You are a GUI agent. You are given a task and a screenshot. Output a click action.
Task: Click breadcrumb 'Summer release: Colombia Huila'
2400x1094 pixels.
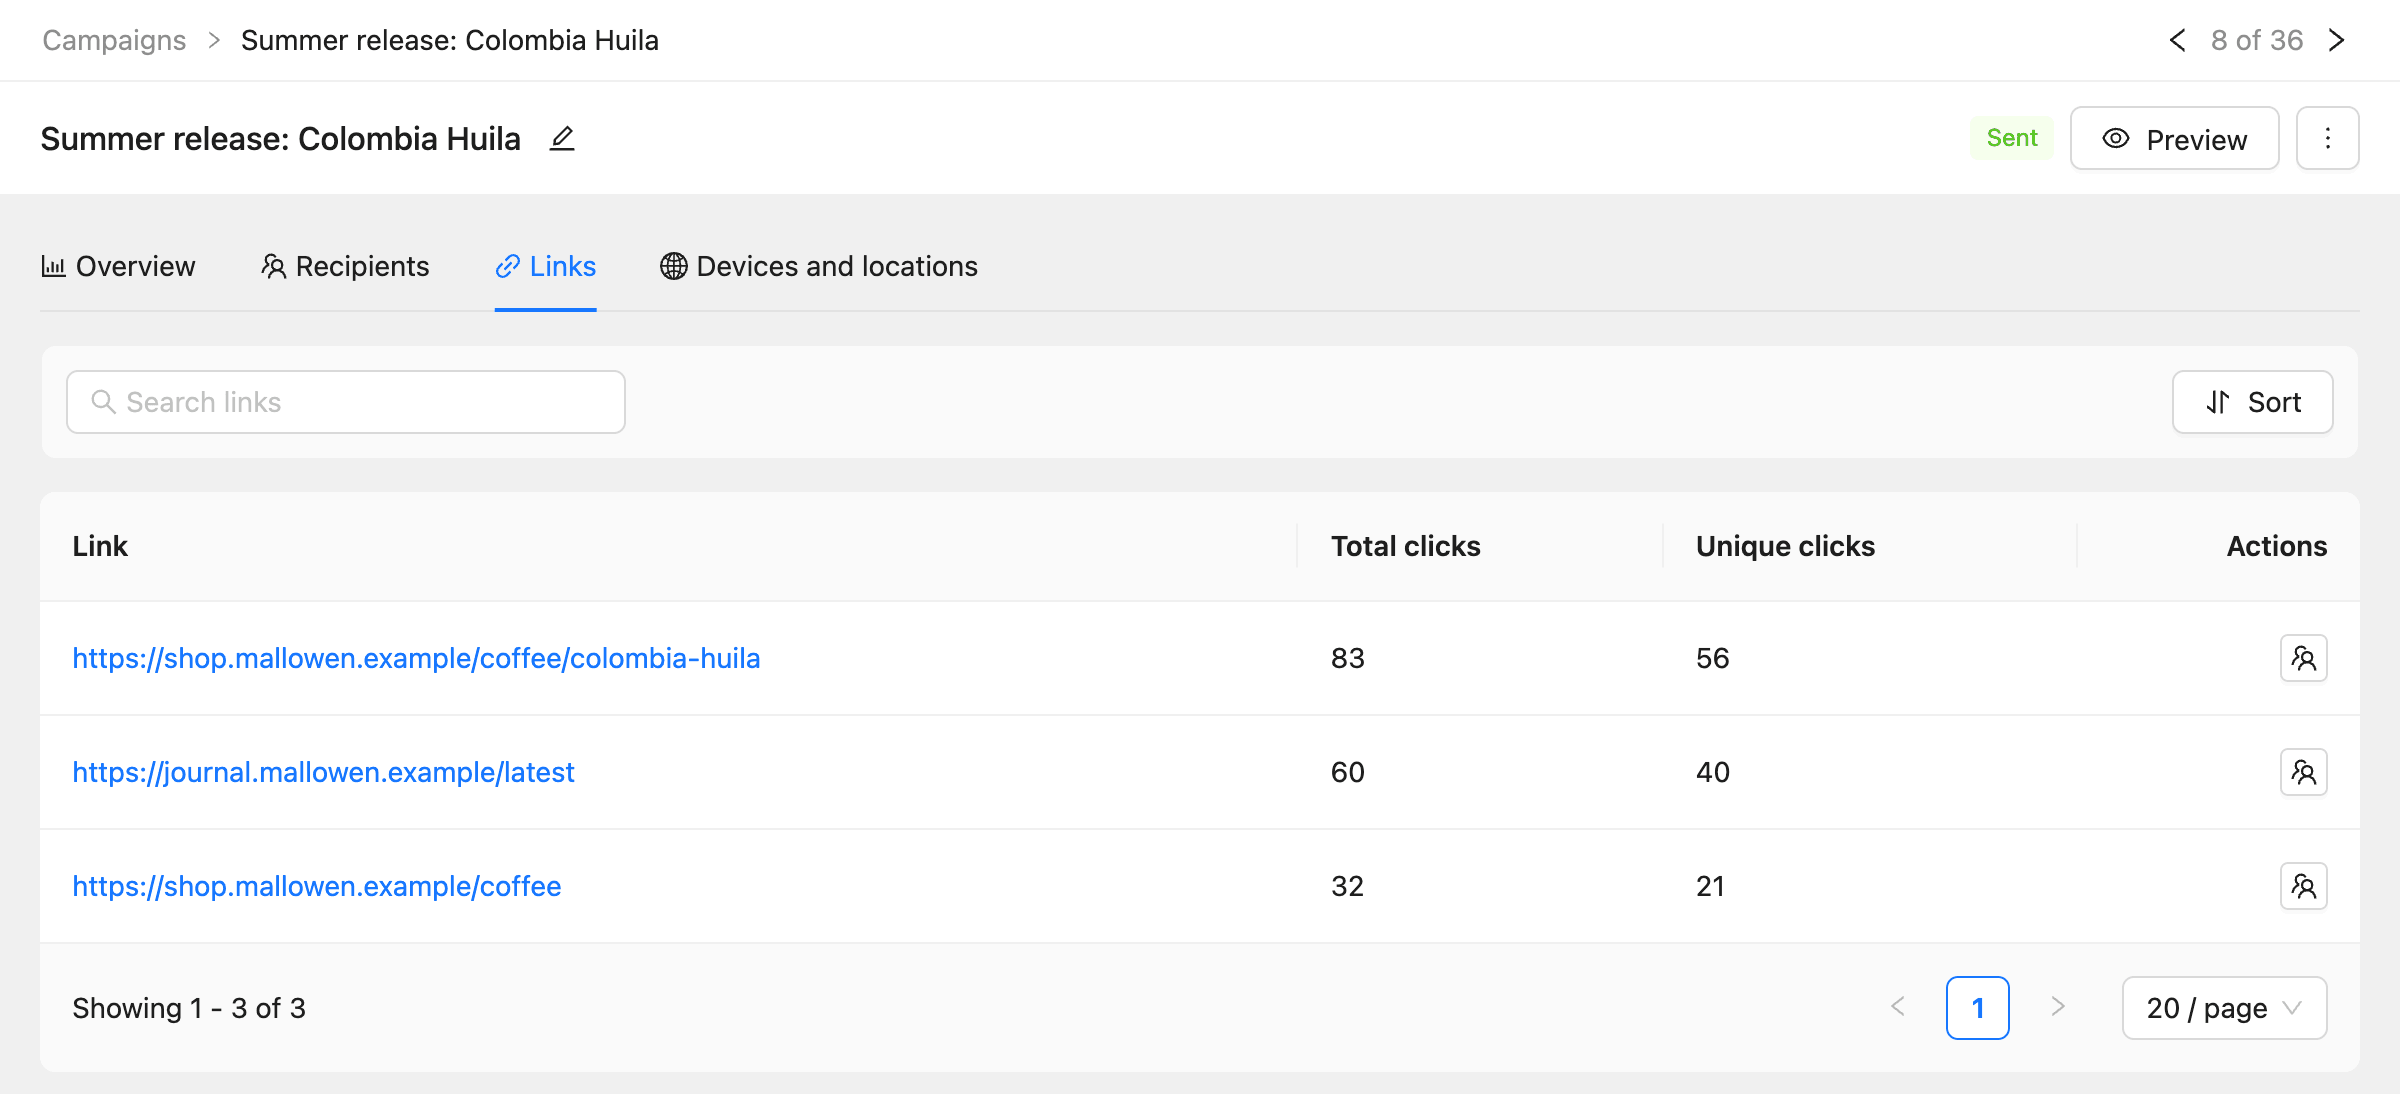[x=449, y=40]
